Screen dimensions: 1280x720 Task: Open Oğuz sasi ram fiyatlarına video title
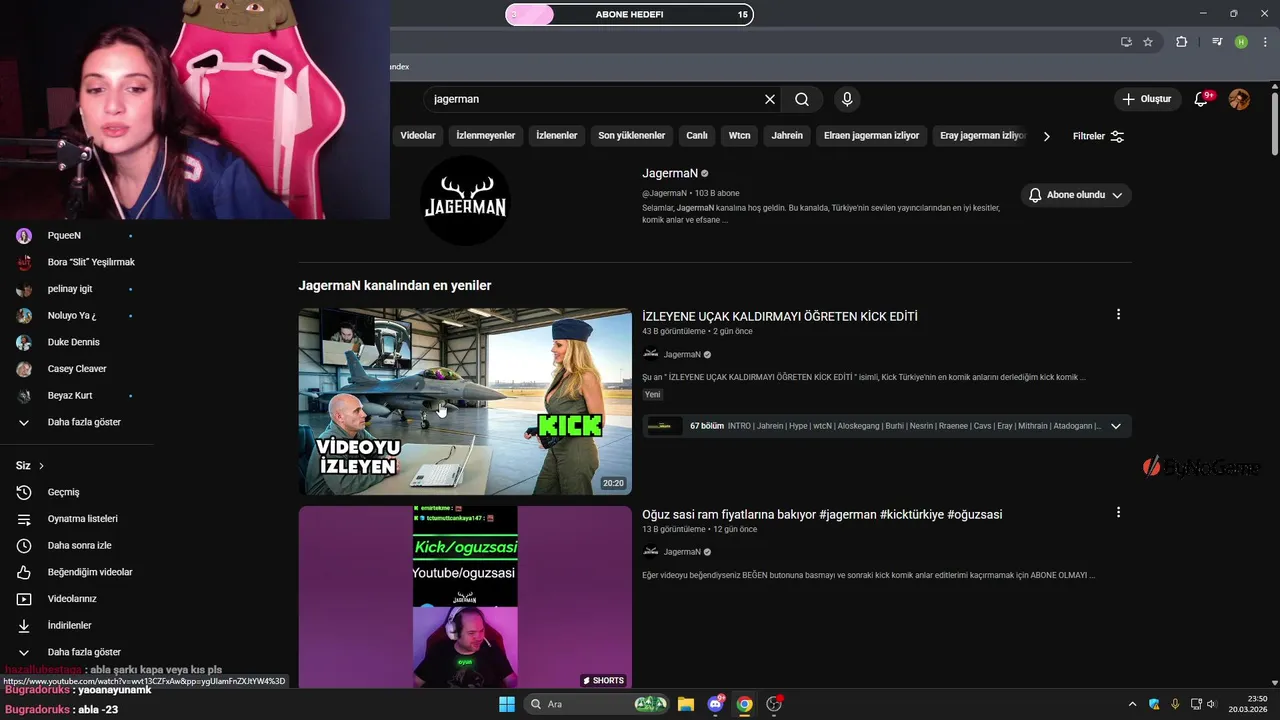click(822, 514)
